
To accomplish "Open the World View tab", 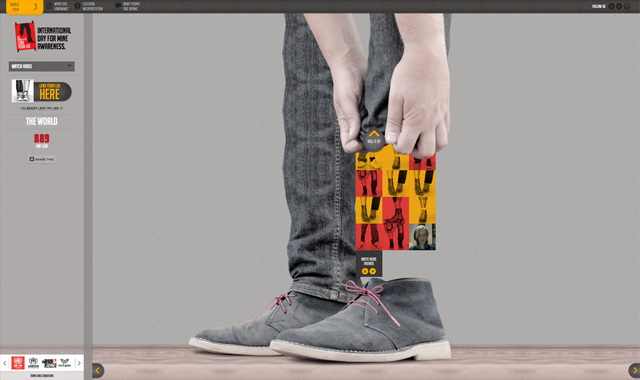I will point(24,7).
